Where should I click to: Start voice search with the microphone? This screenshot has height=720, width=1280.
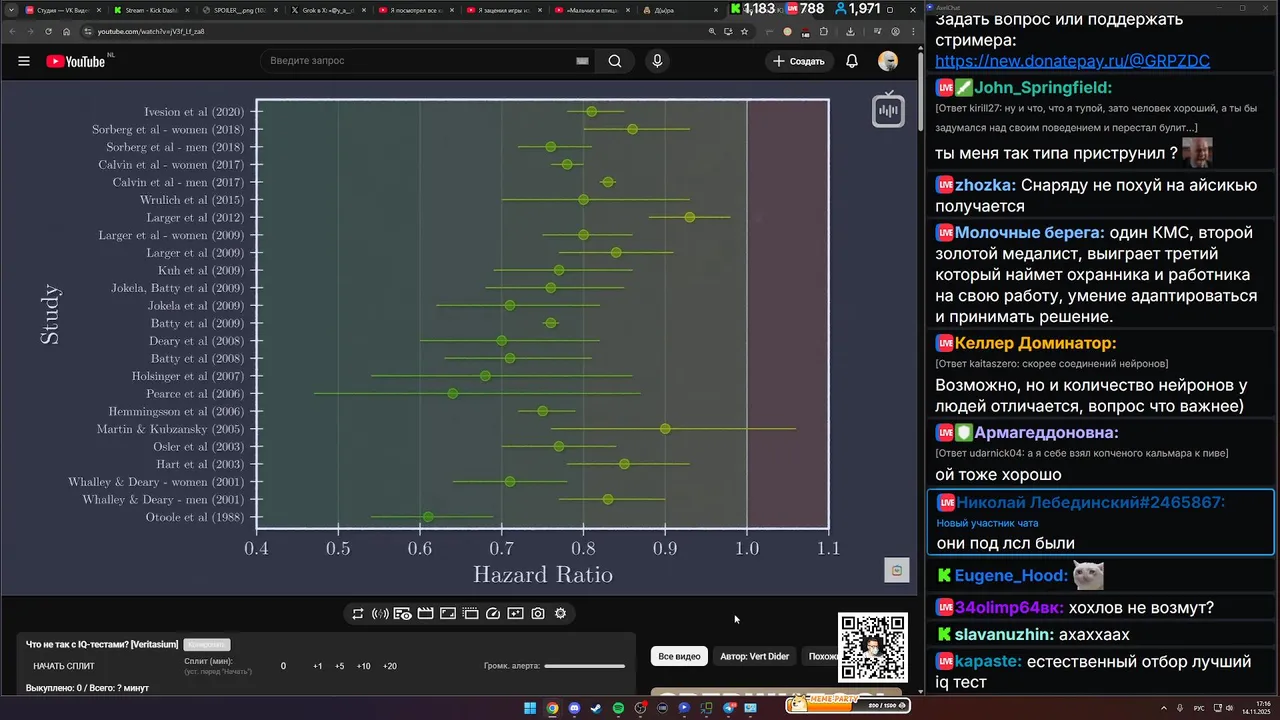(657, 61)
